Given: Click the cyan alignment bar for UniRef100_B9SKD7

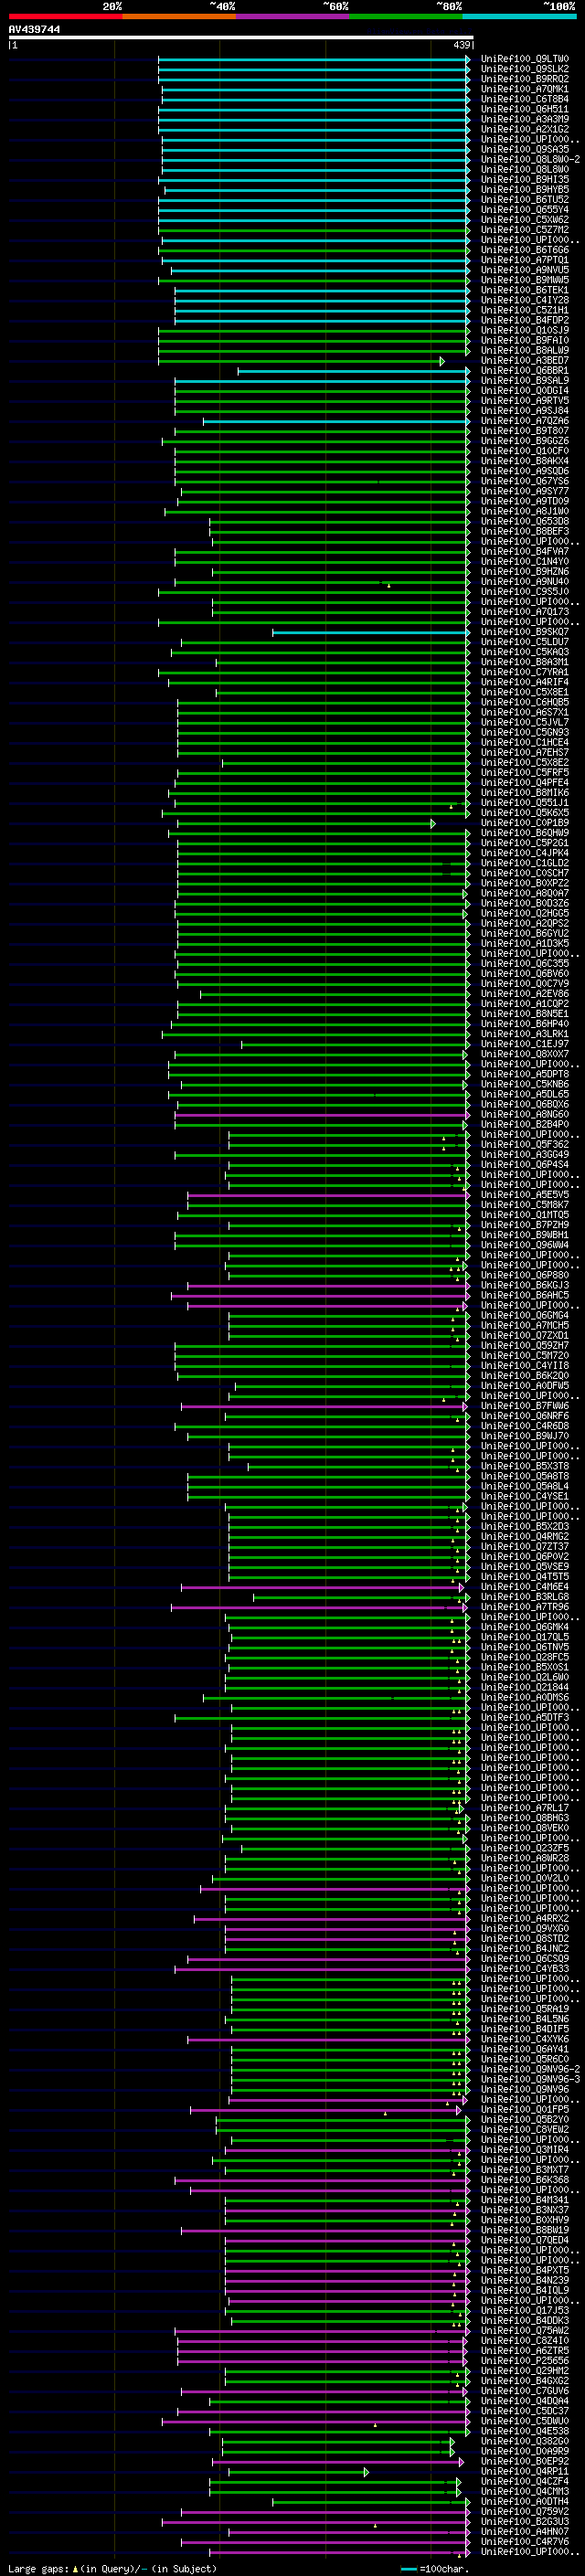Looking at the screenshot, I should [371, 632].
